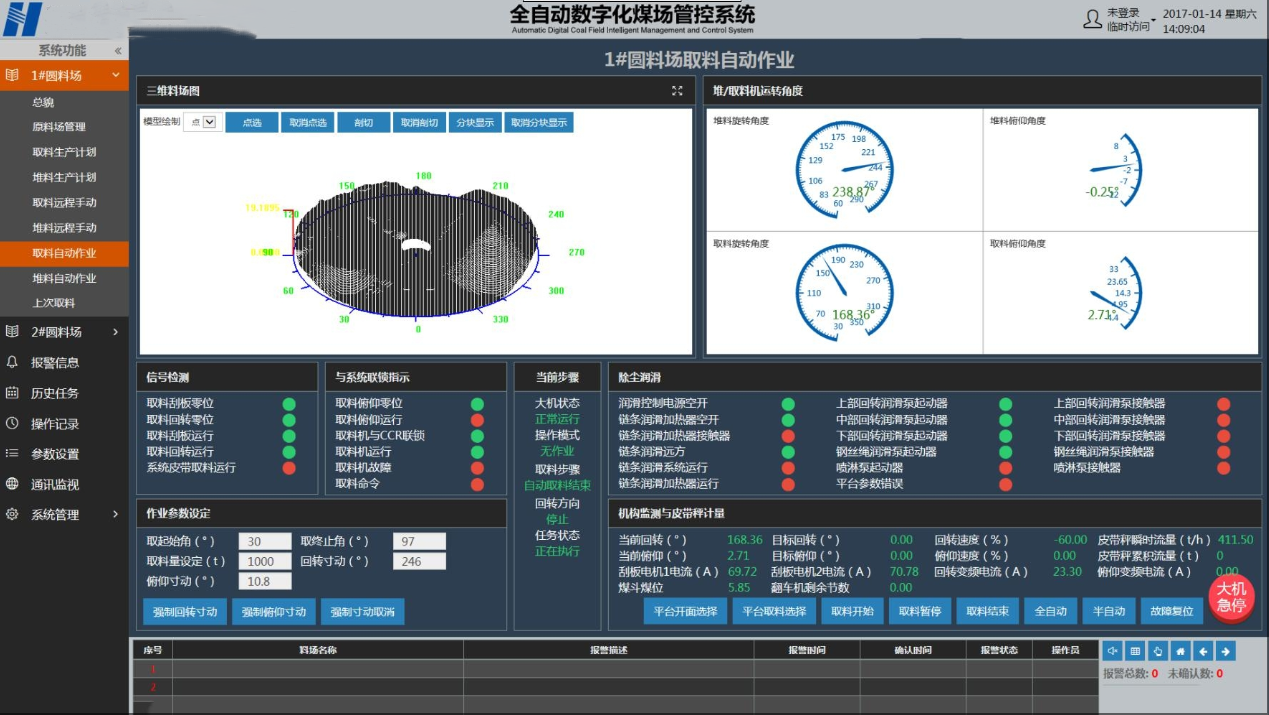Click the mute alarm sound icon
This screenshot has width=1269, height=715.
(x=1112, y=651)
